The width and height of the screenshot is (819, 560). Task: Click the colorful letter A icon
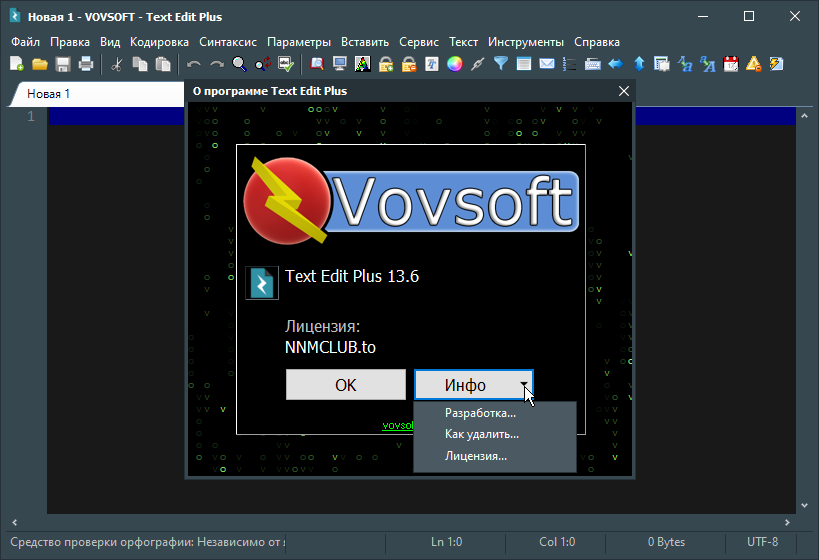coord(362,64)
